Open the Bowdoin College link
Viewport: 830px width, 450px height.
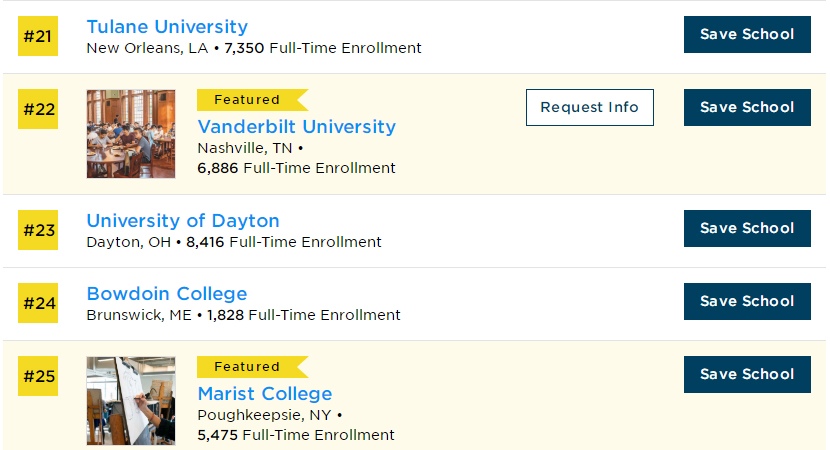point(167,294)
